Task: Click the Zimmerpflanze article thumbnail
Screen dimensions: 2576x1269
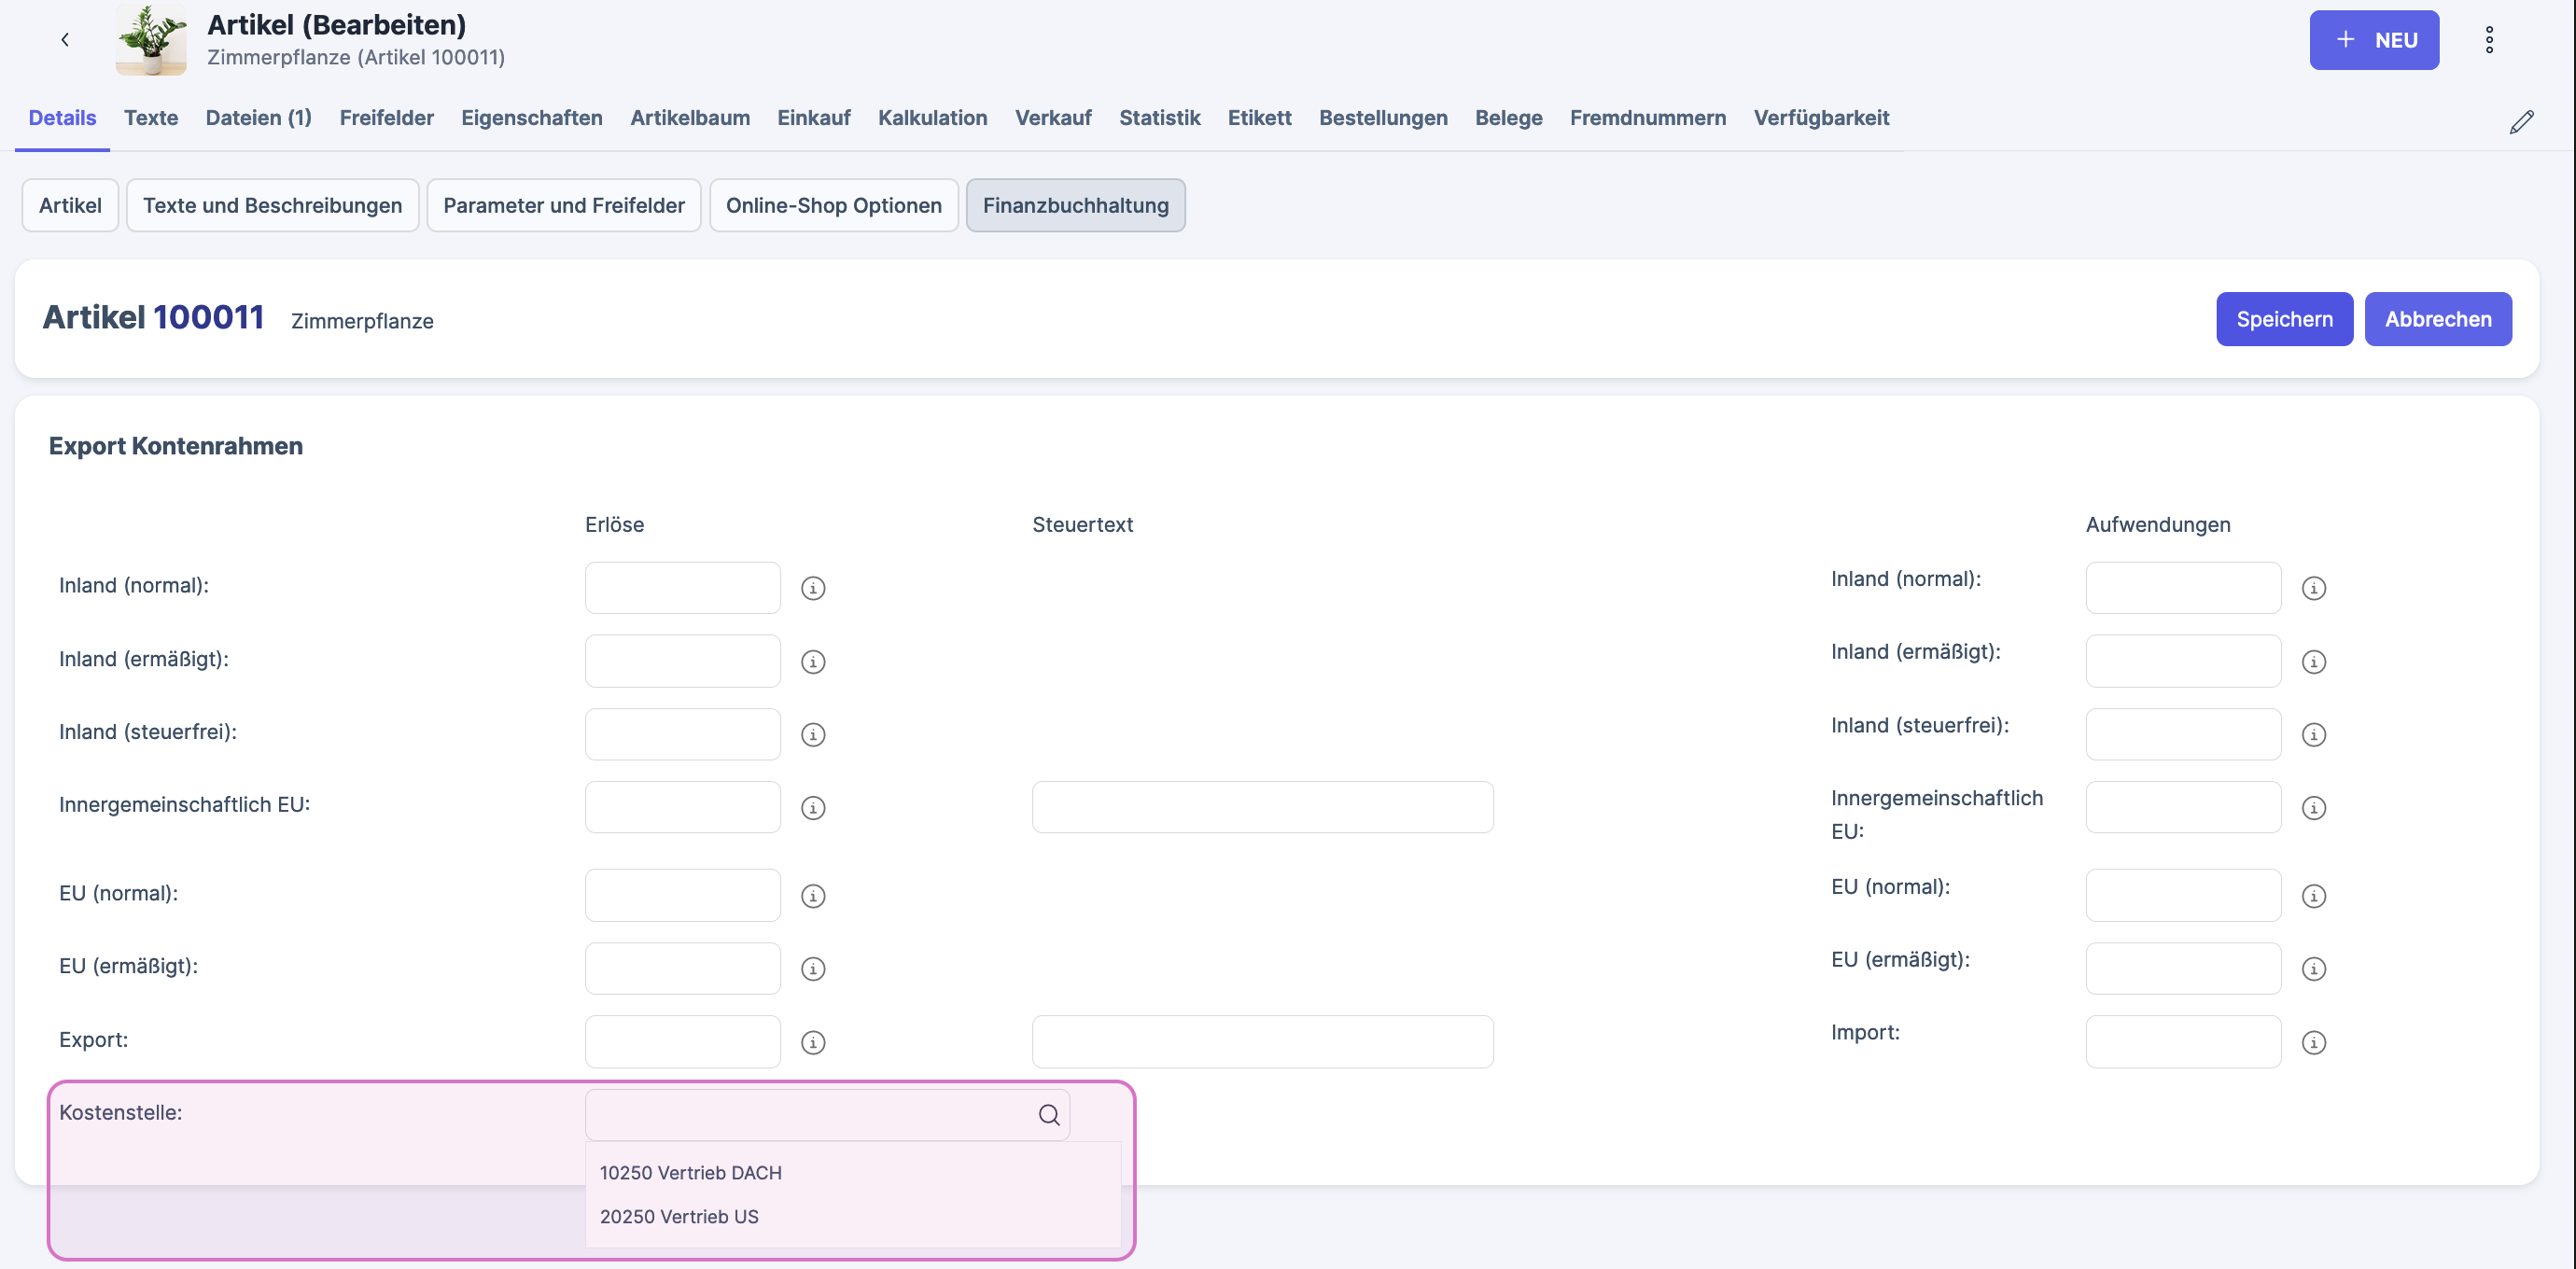Action: pos(151,40)
